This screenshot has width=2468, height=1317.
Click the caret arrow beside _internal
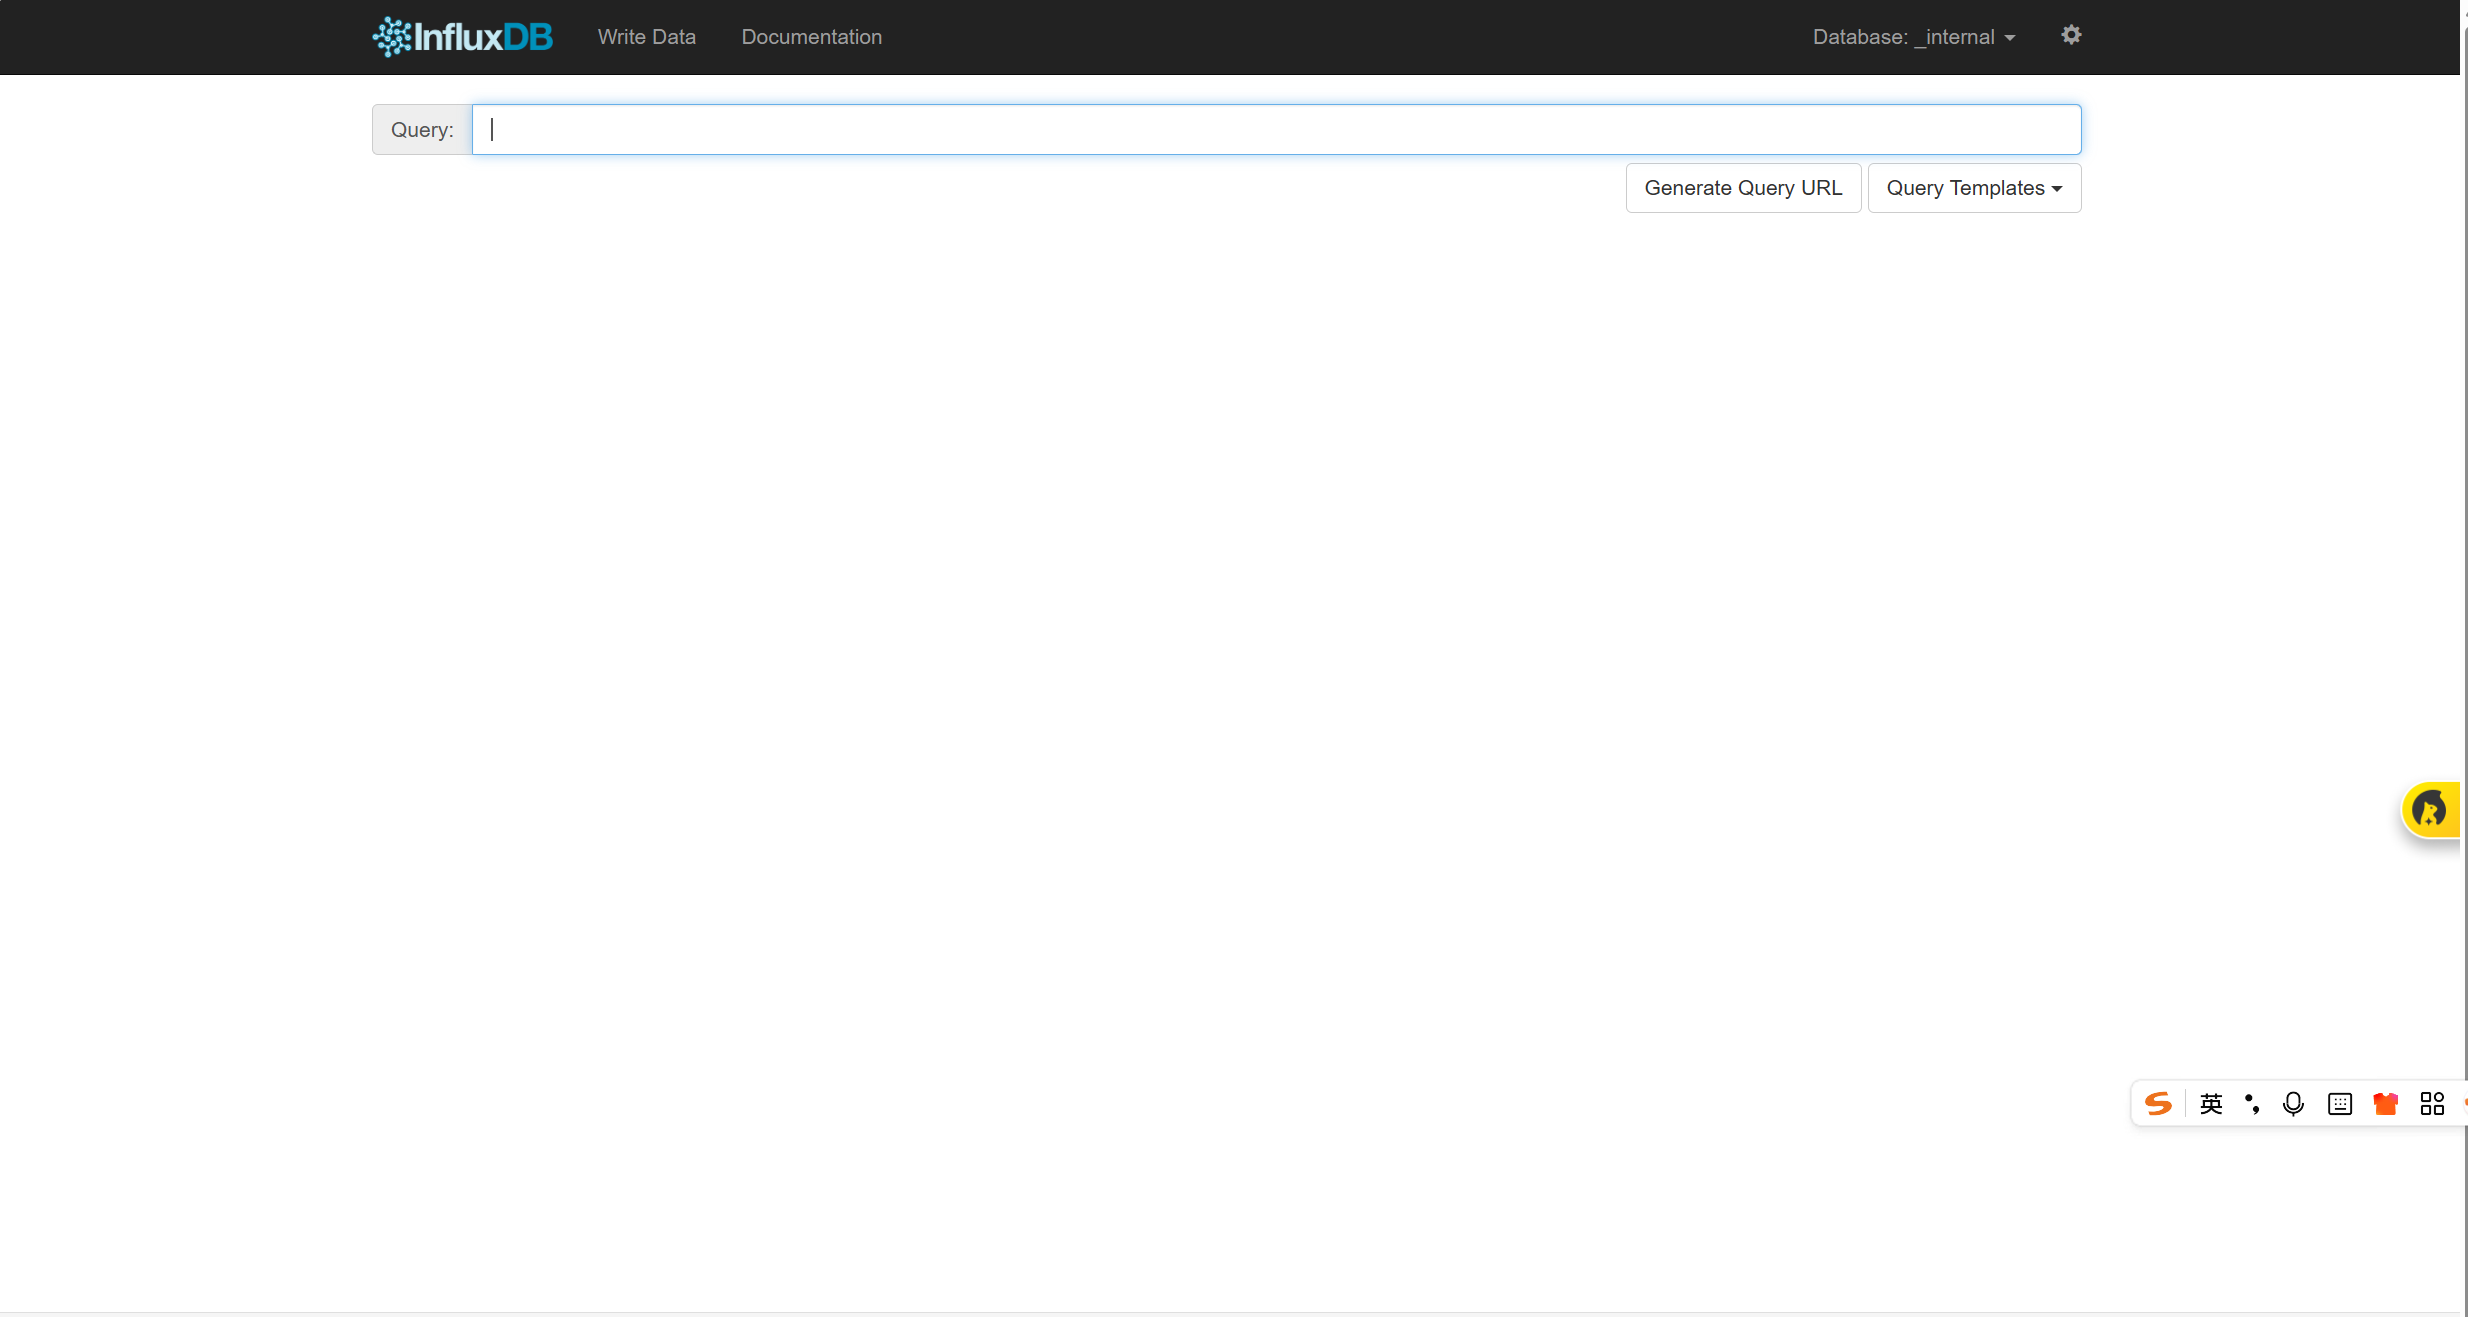[2010, 38]
